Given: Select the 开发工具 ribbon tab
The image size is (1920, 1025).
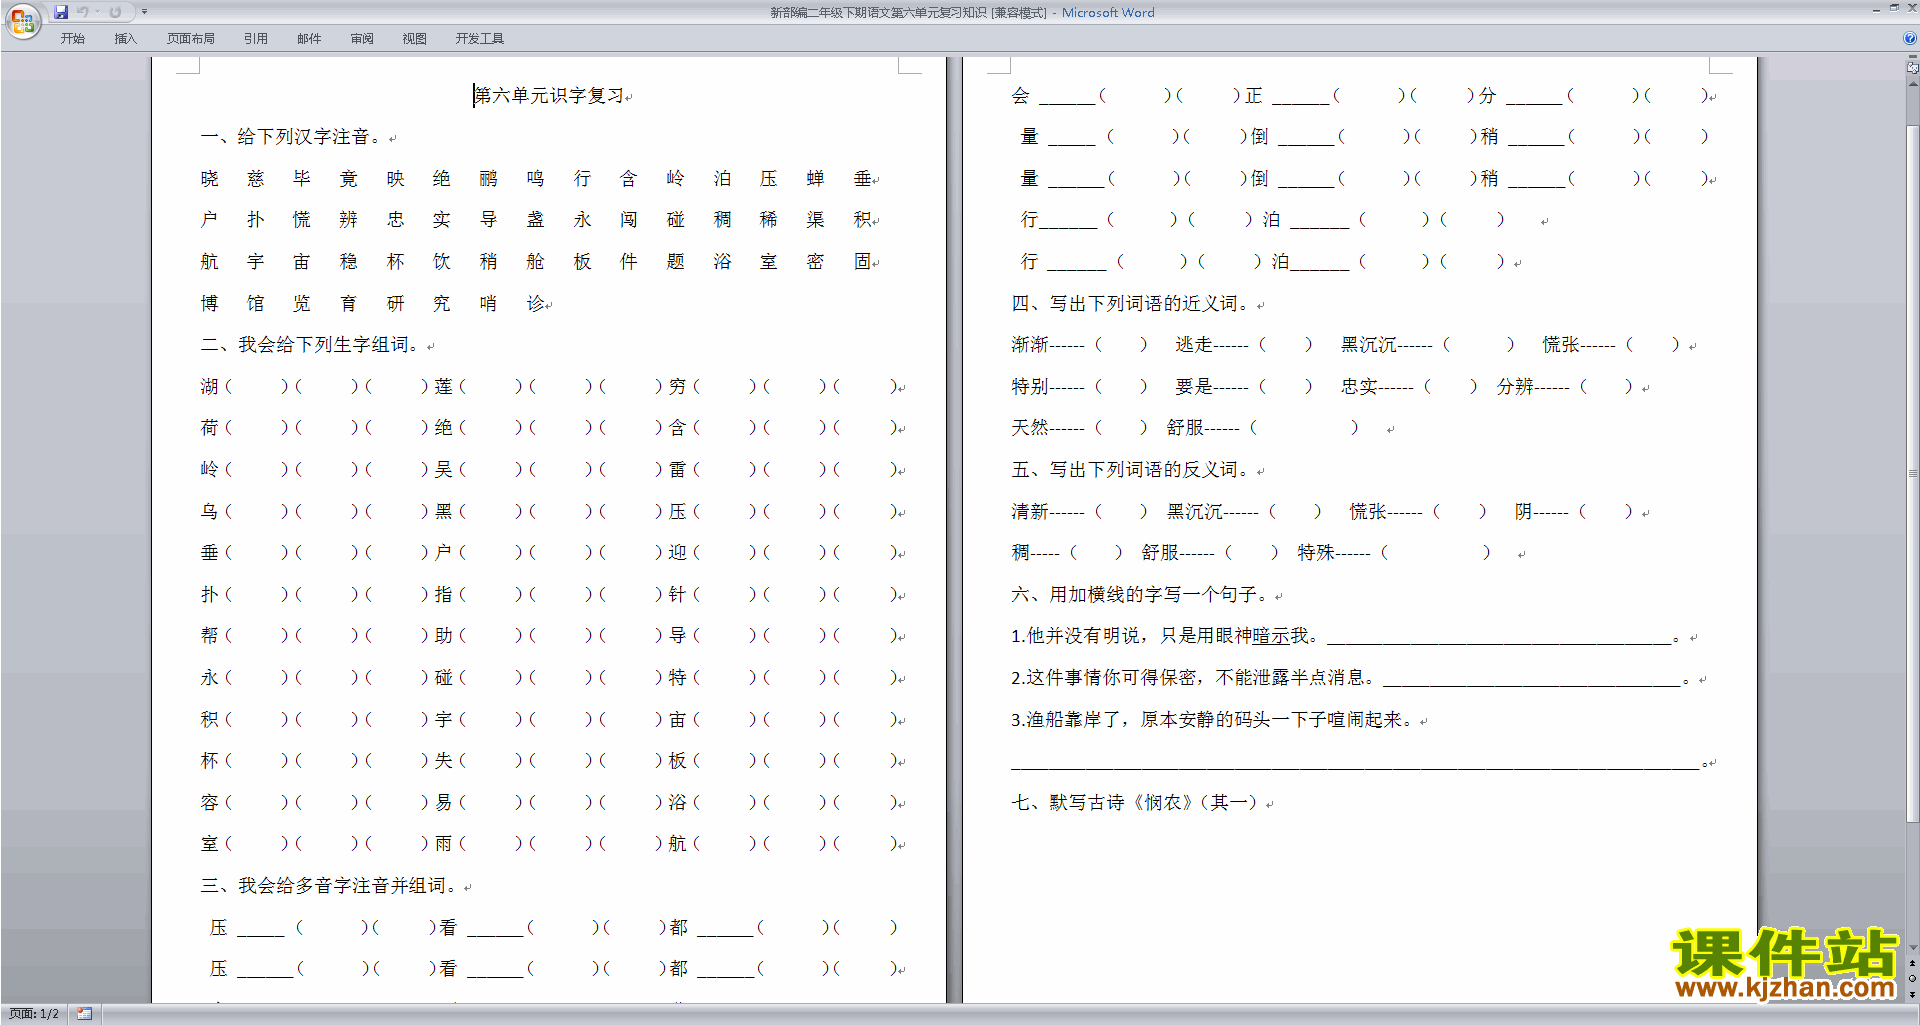Looking at the screenshot, I should [x=479, y=38].
